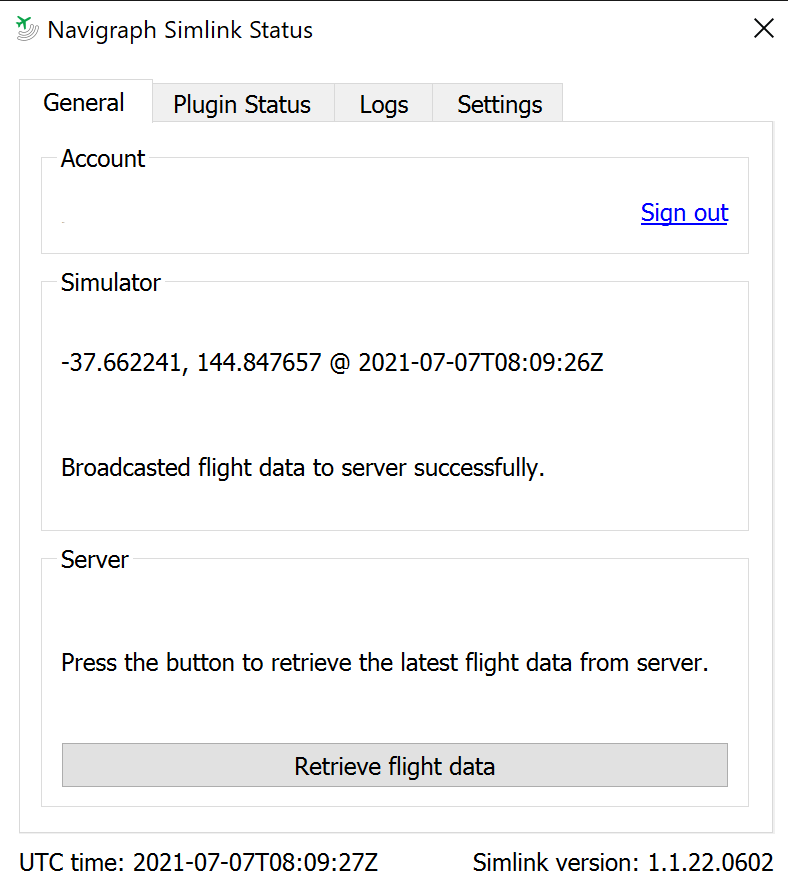The image size is (788, 890).
Task: Click the Simulator group heading
Action: coord(111,283)
